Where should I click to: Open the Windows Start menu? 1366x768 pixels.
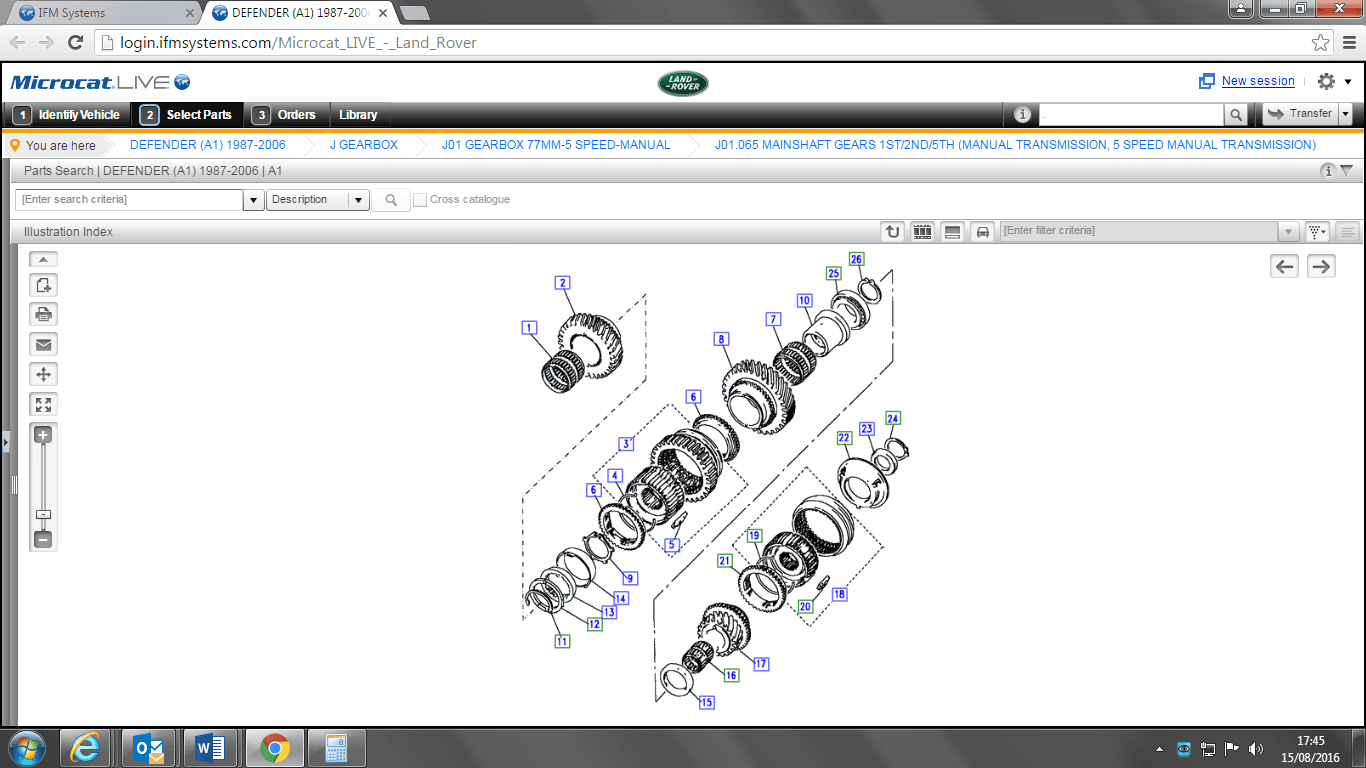coord(26,747)
